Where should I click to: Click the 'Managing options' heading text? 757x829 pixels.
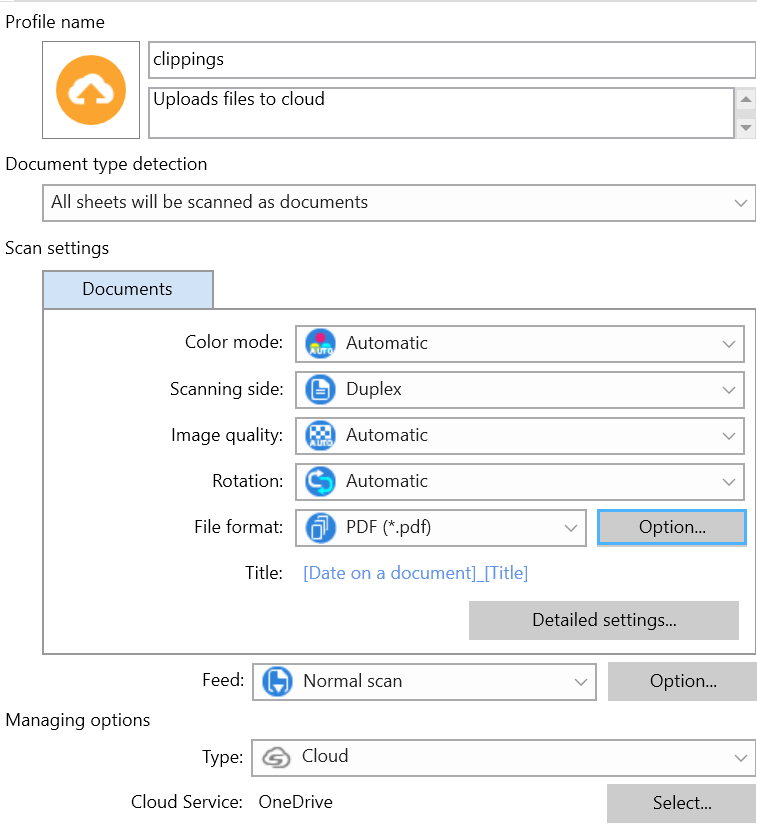coord(78,720)
